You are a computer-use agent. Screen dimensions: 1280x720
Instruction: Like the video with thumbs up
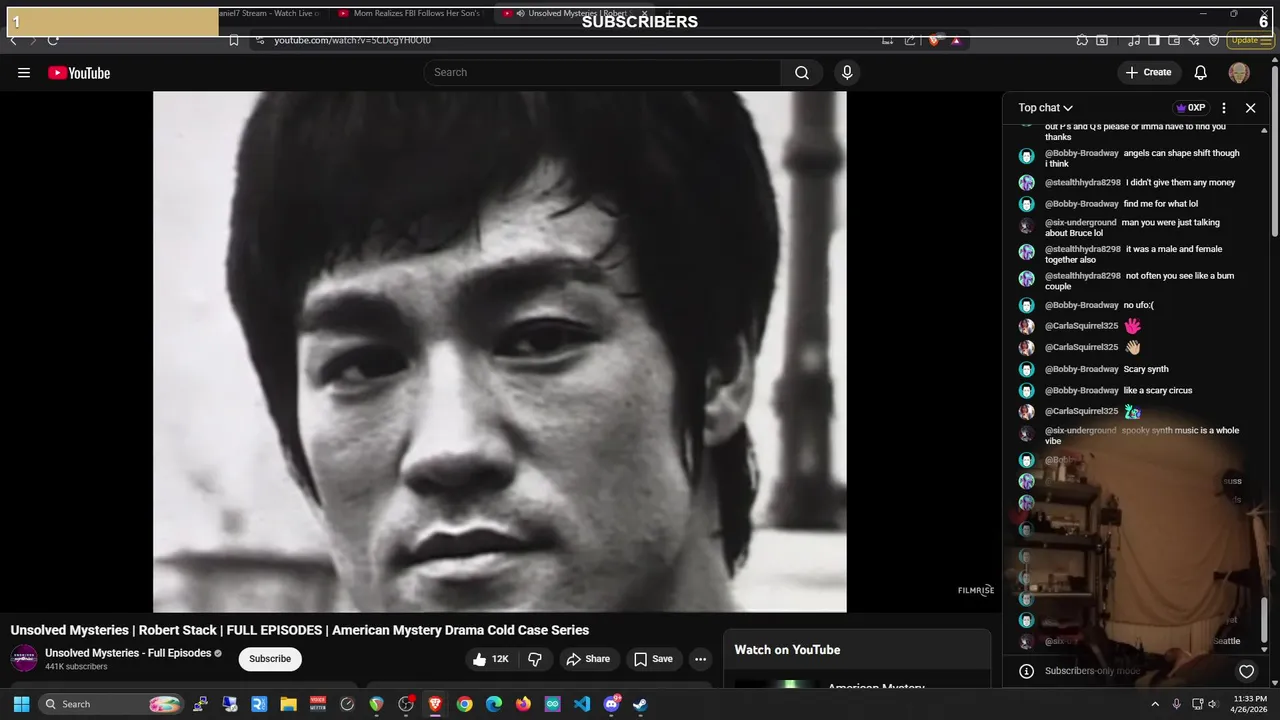(493, 659)
